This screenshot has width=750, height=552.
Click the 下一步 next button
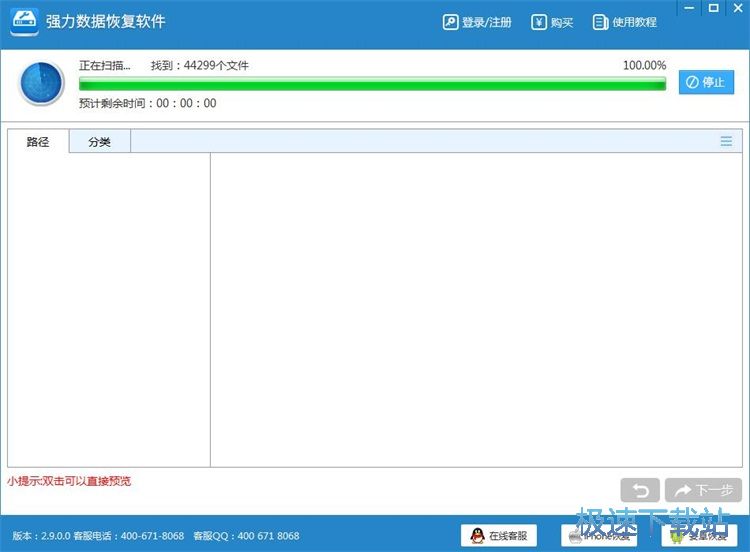point(703,490)
